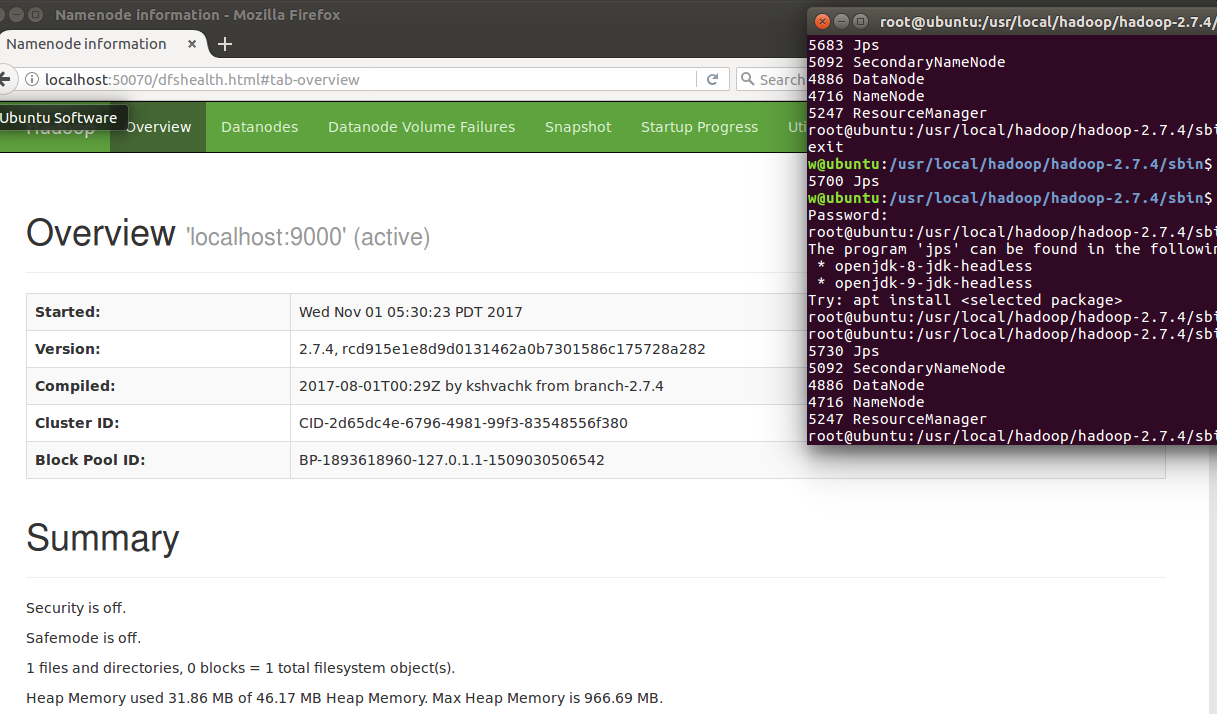Image resolution: width=1217 pixels, height=714 pixels.
Task: Close the Firefox window
Action: [0, 15]
